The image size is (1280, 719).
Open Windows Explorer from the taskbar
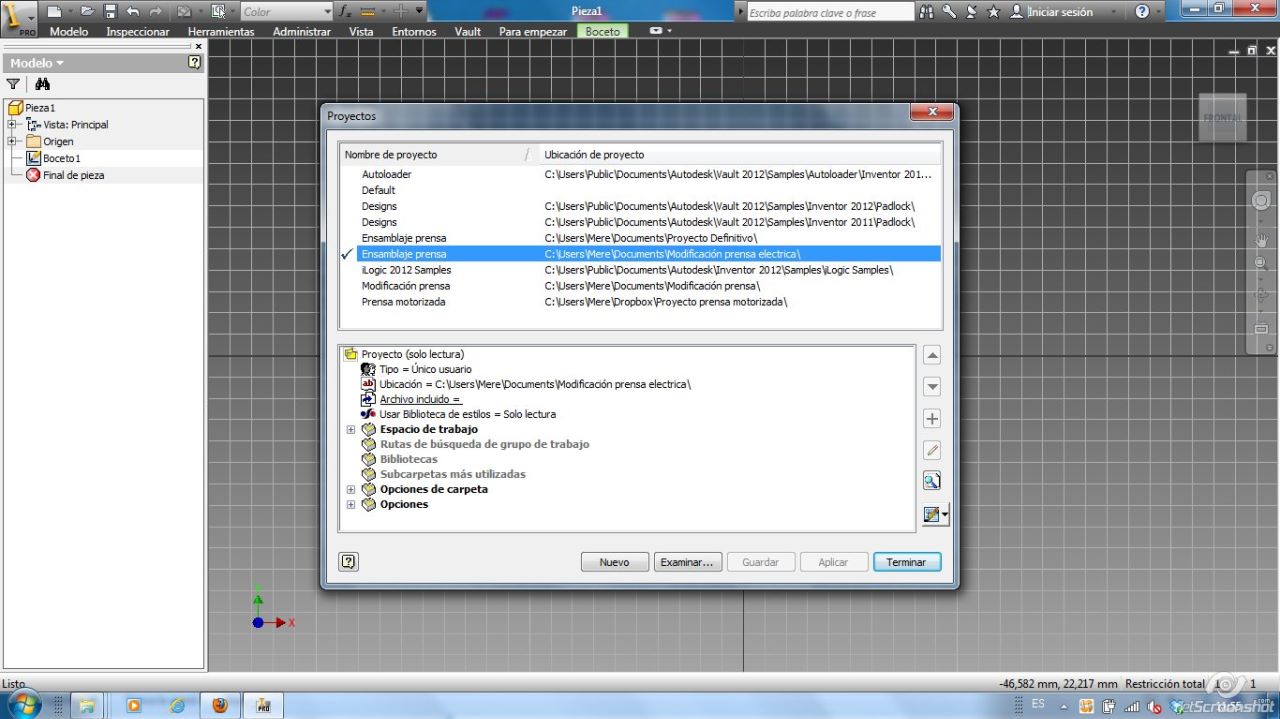point(86,705)
